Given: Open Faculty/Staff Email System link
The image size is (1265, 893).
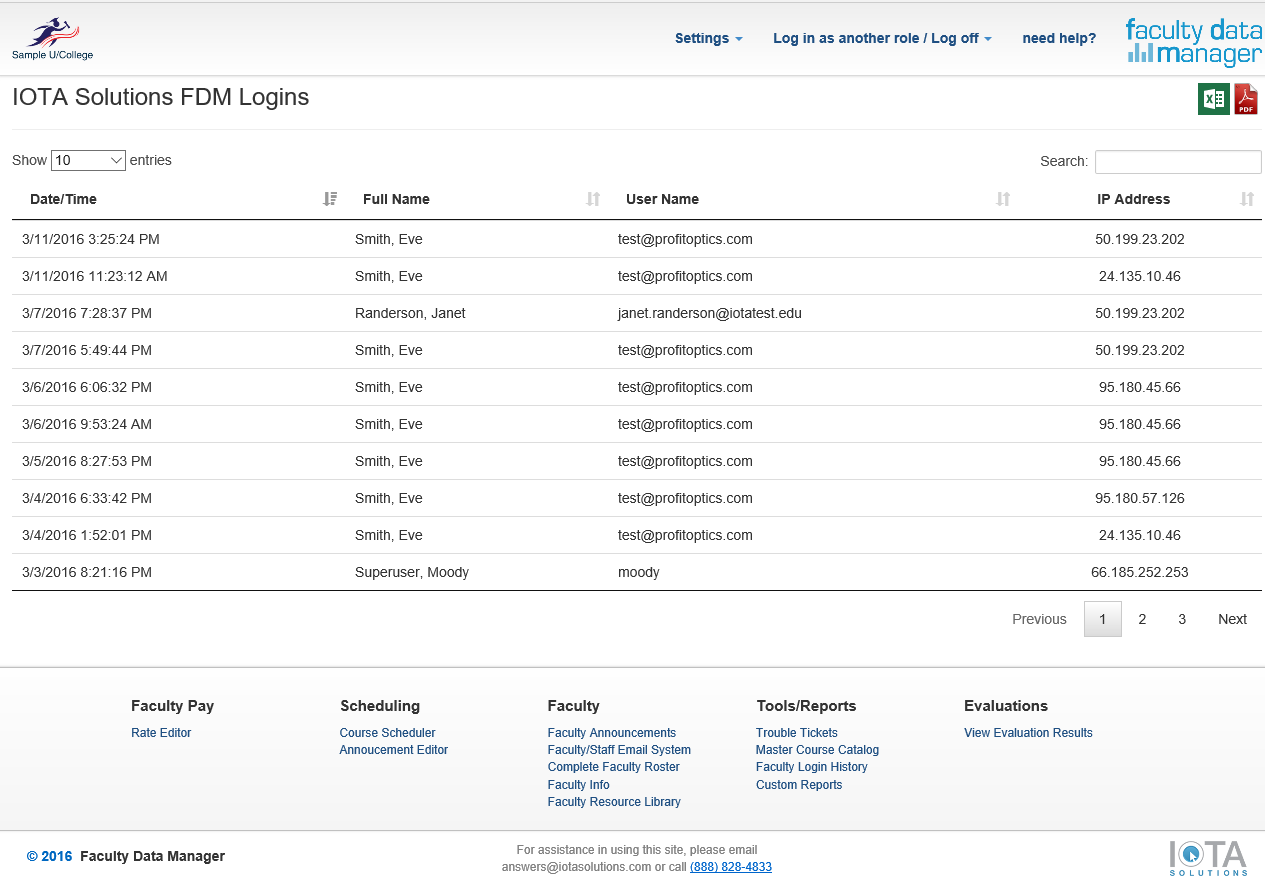Looking at the screenshot, I should click(x=619, y=750).
